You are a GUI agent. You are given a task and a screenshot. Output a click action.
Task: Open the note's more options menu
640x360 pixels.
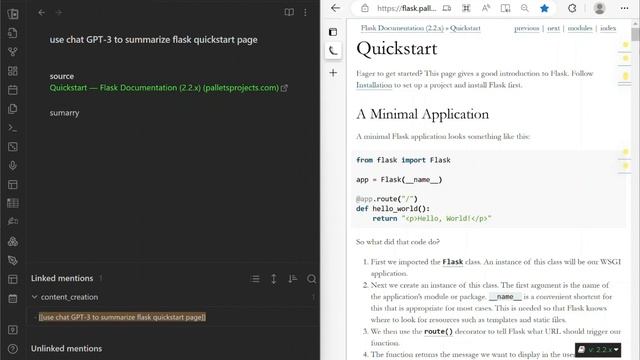coord(305,13)
